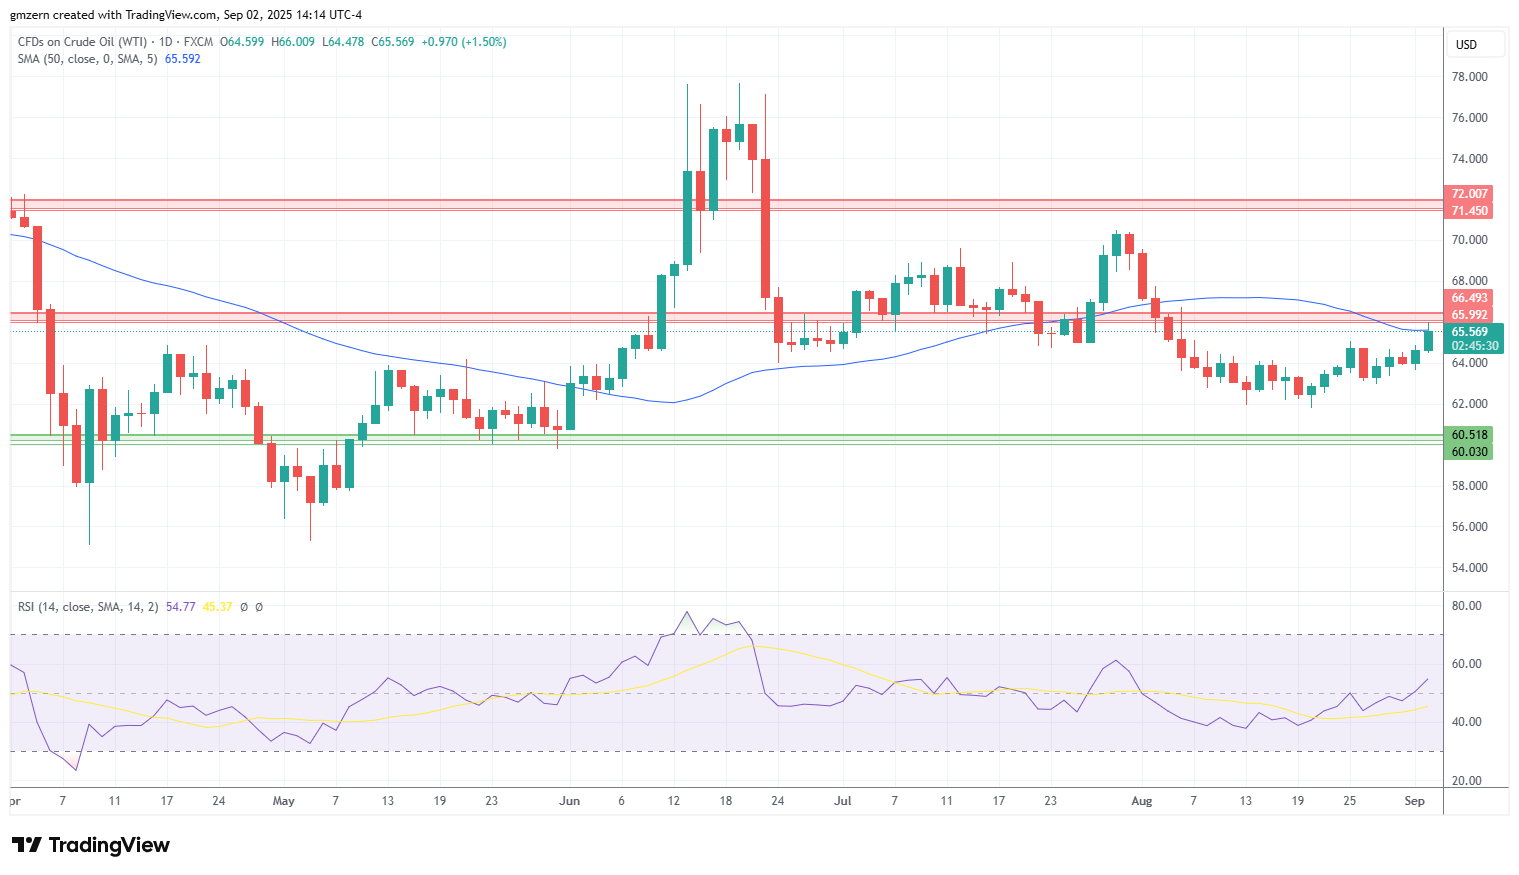This screenshot has width=1519, height=875.
Task: Click the RSI value 54.77 in legend
Action: tap(181, 607)
